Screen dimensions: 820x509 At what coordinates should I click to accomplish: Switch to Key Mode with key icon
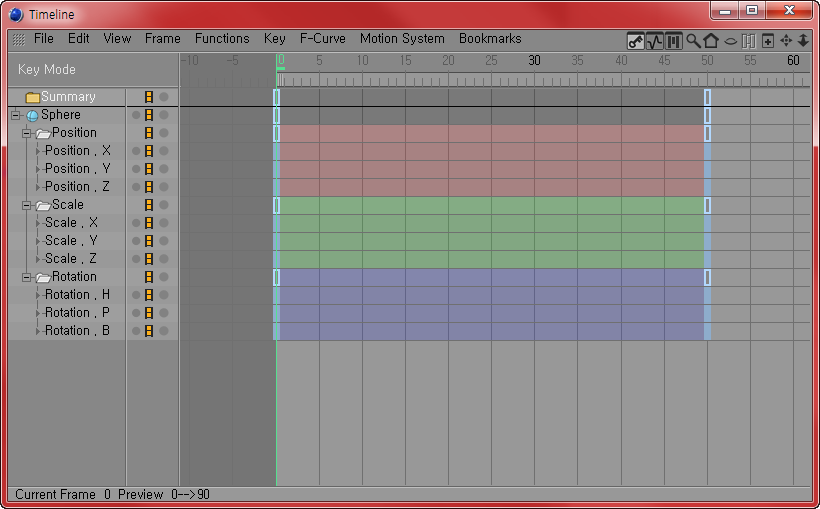pos(635,41)
